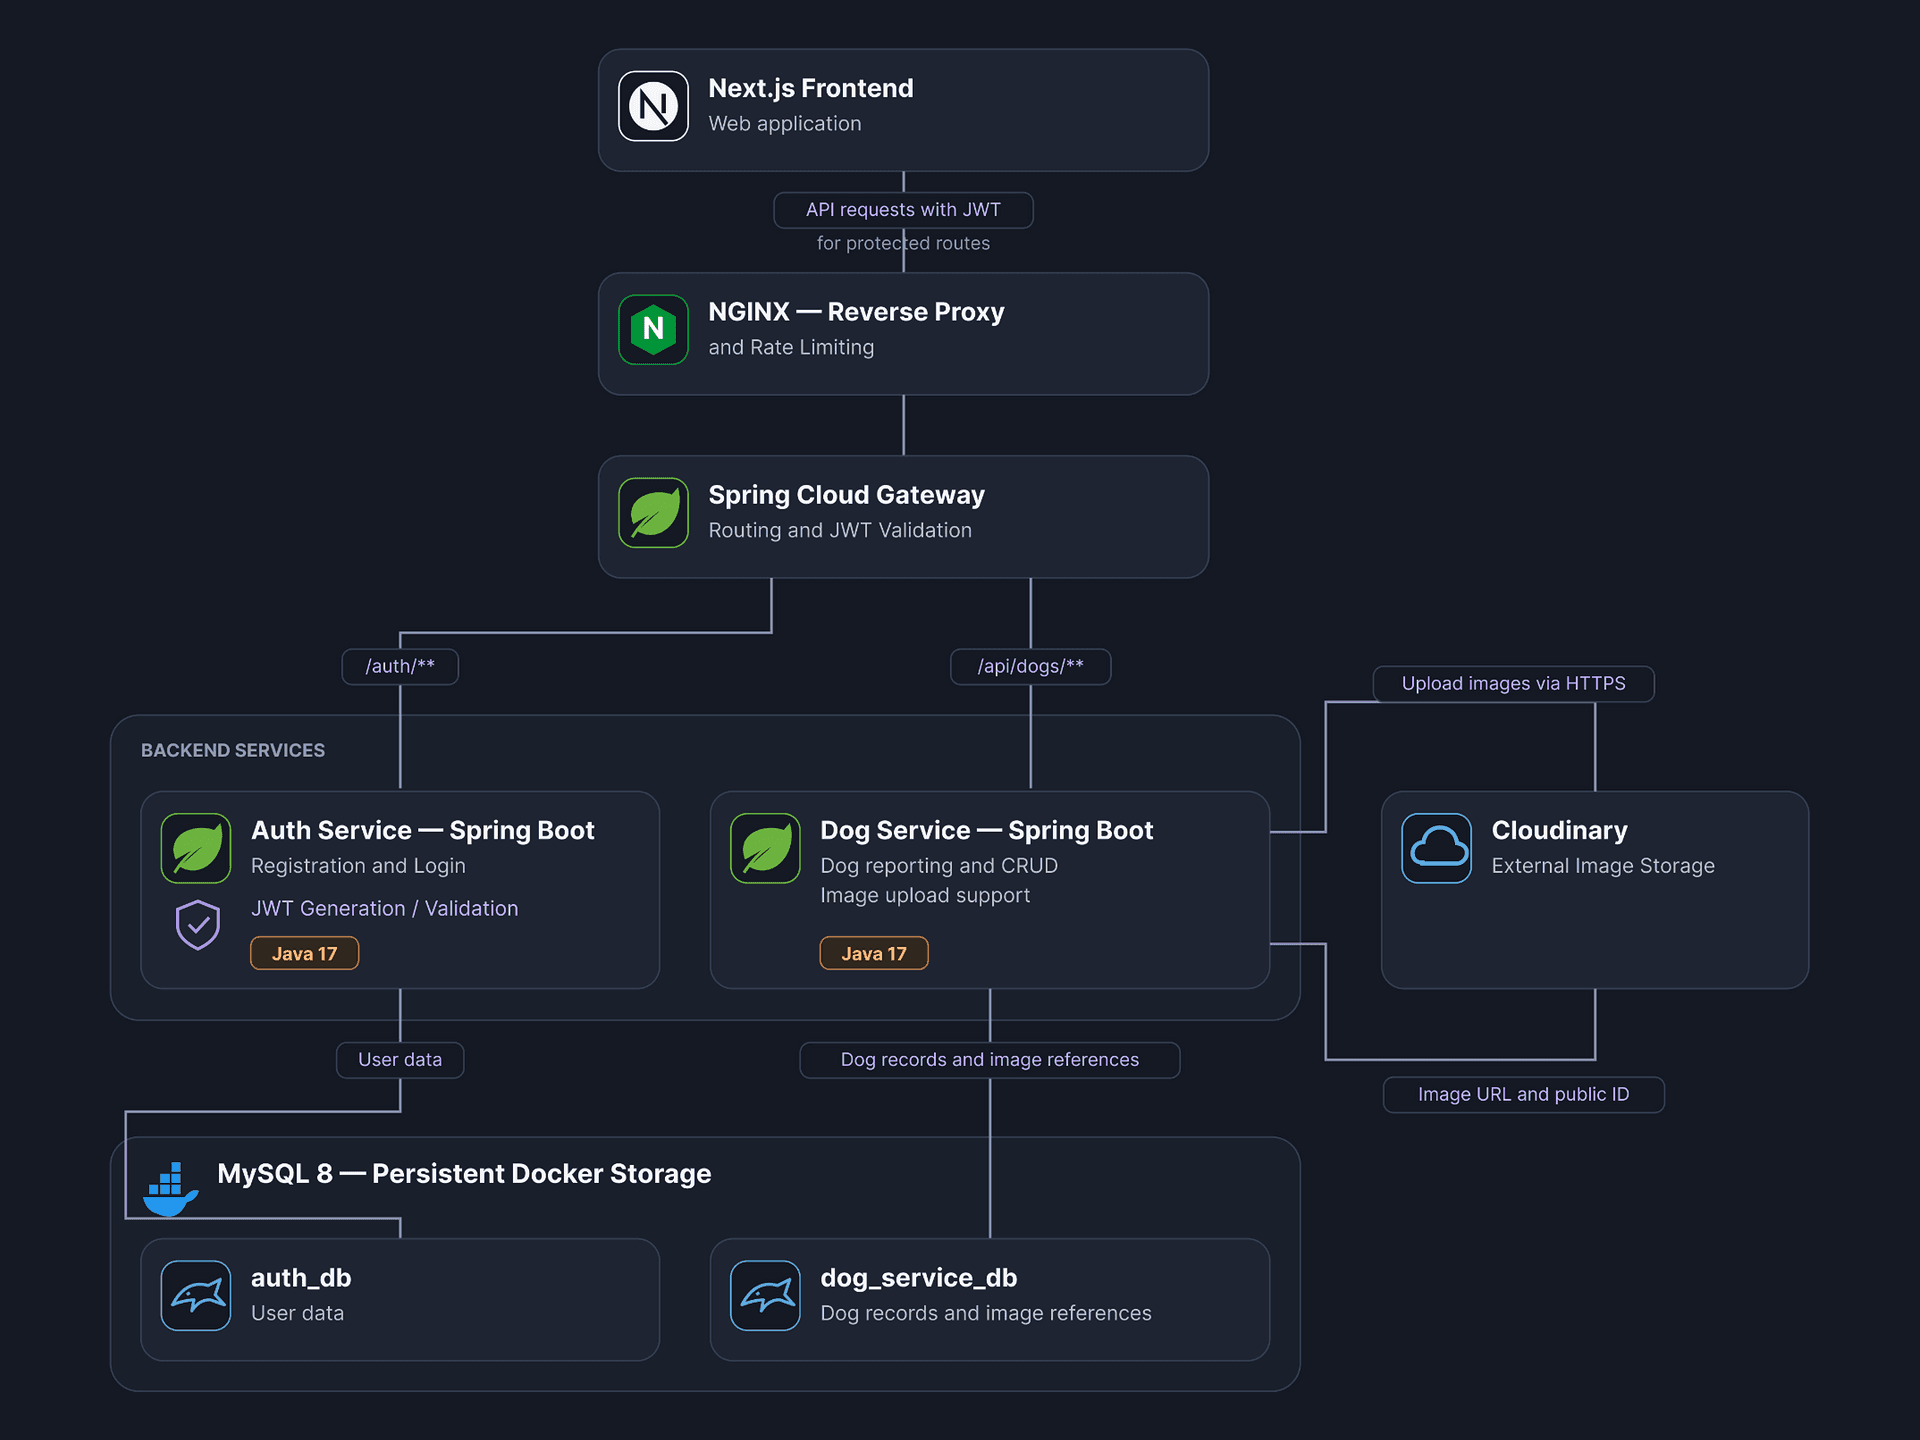Click the Upload images via HTTPS label
Viewport: 1920px width, 1440px height.
pos(1513,683)
